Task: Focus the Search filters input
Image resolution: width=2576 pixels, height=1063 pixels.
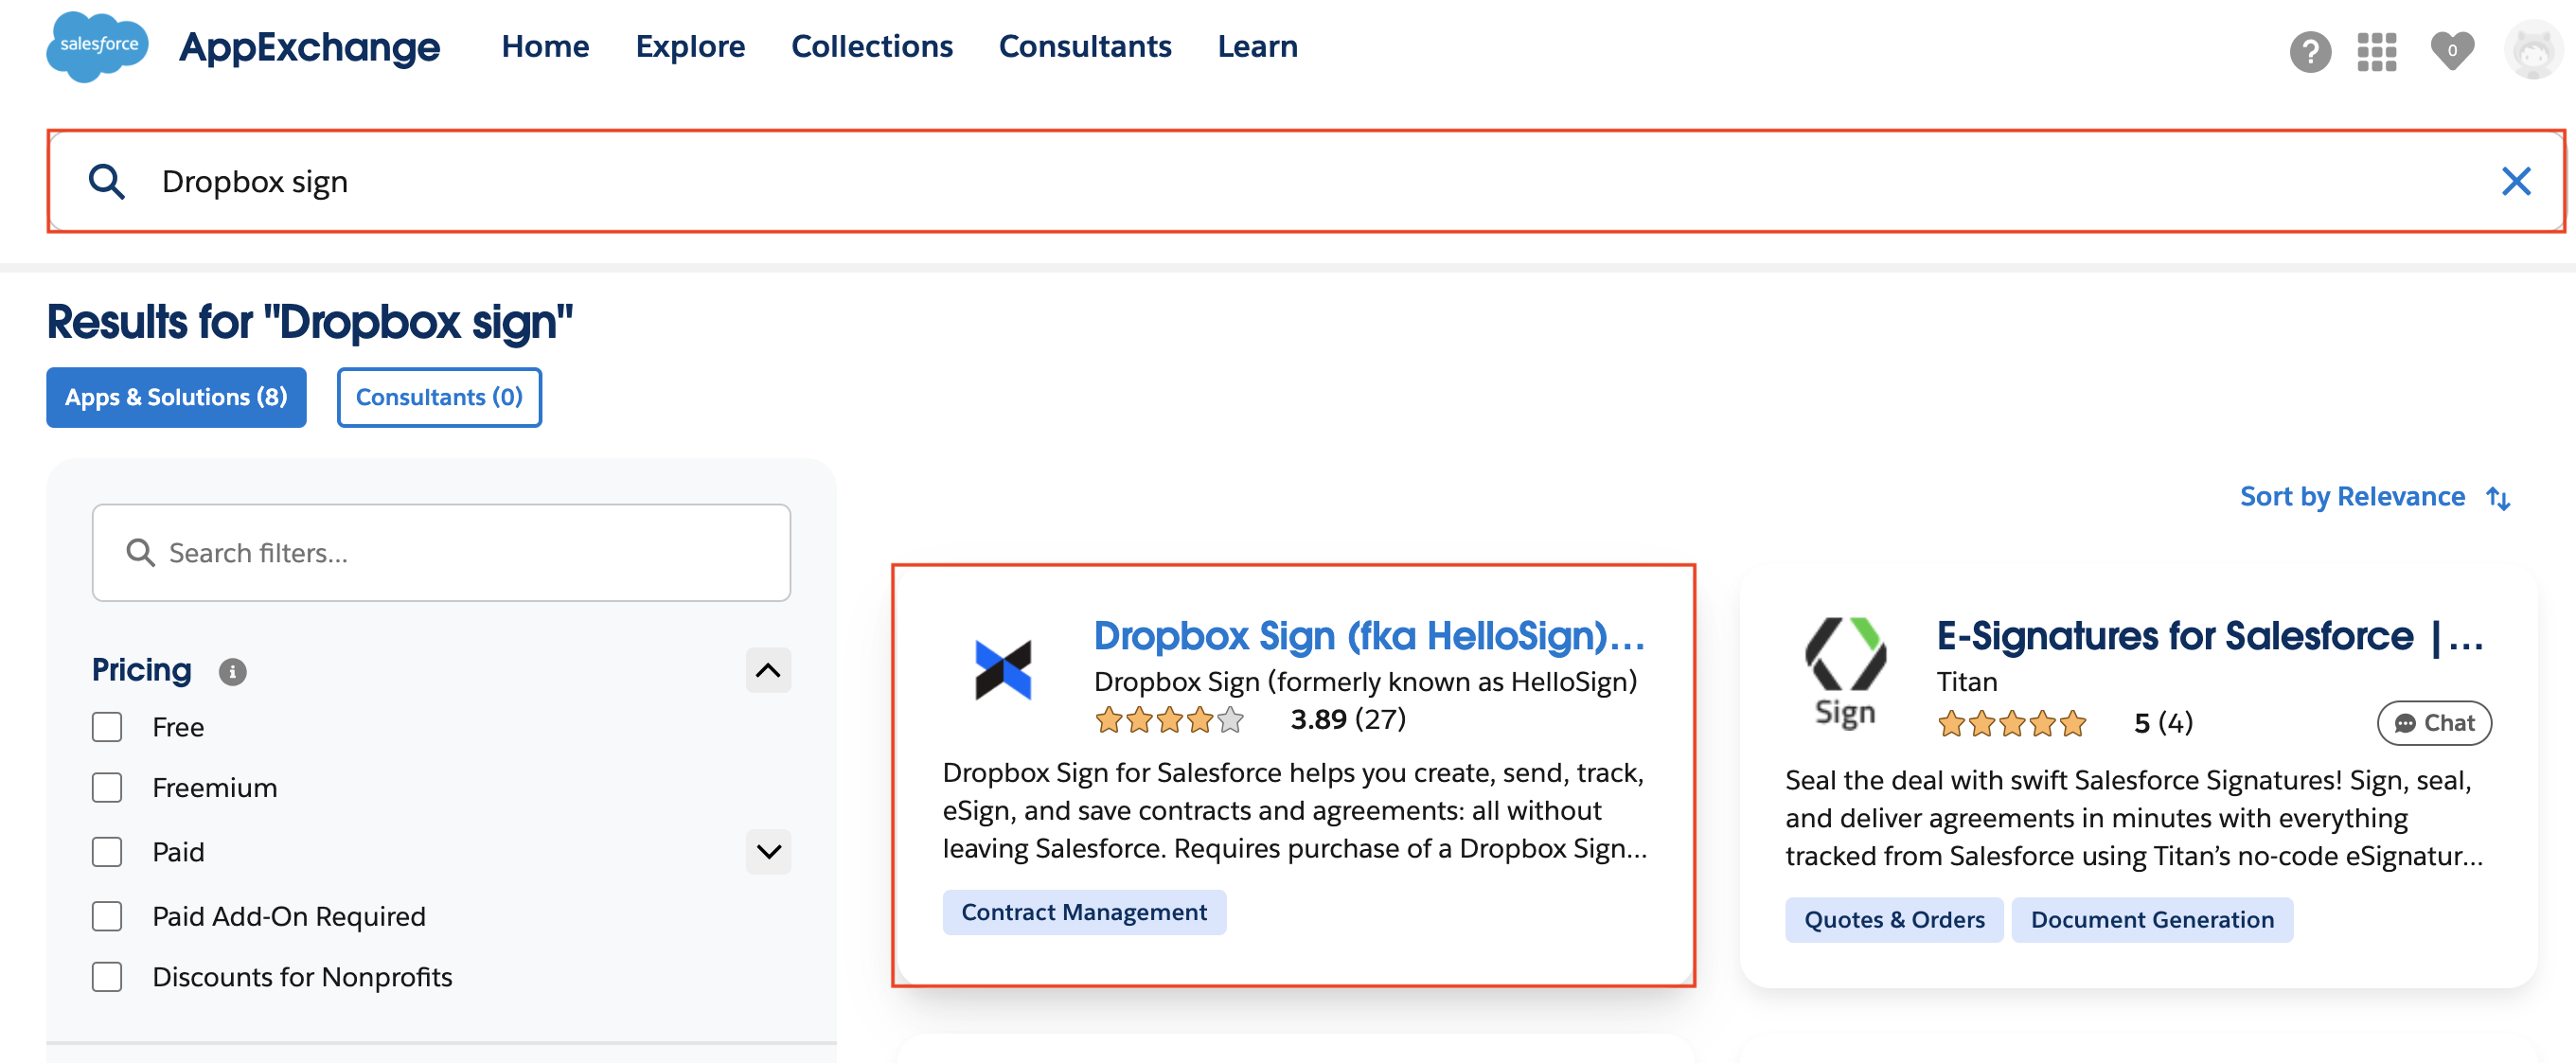Action: pyautogui.click(x=441, y=553)
